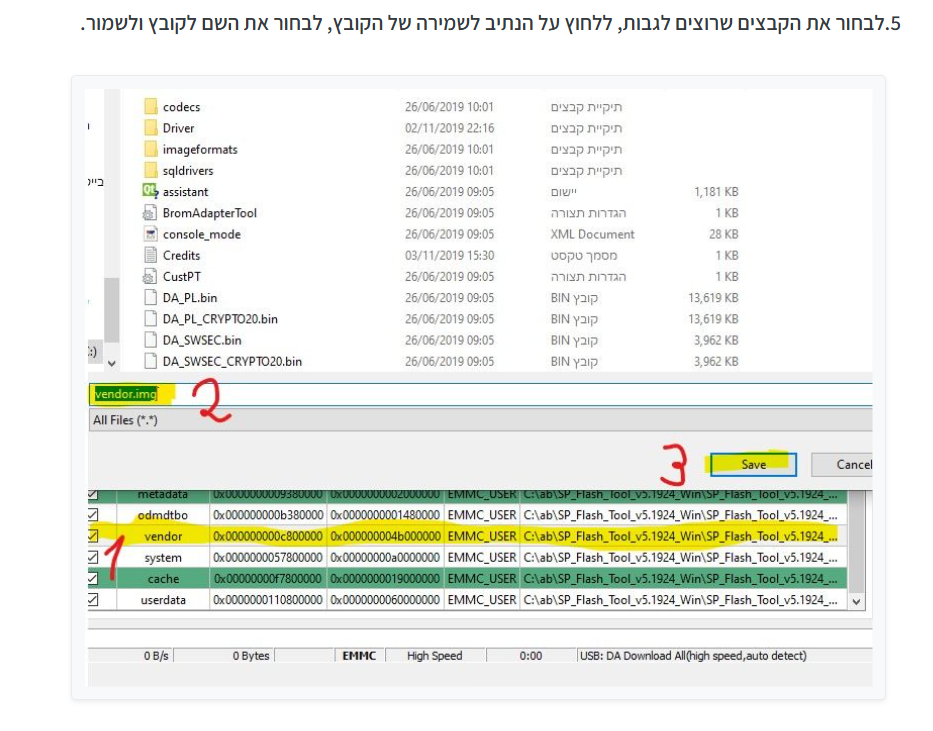
Task: Select the console_mode XML file icon
Action: [151, 234]
